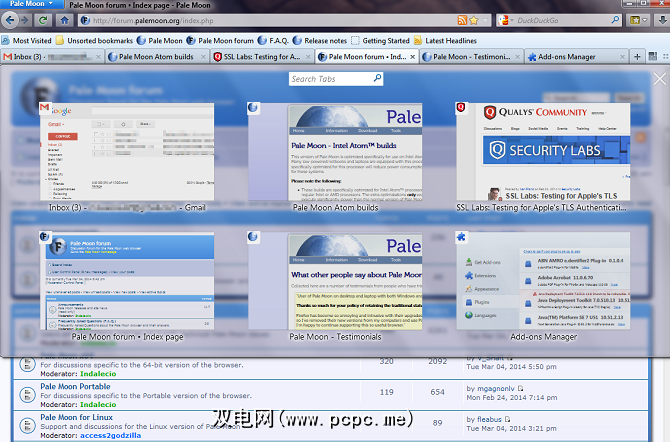
Task: Bookmark this page with the star icon
Action: pyautogui.click(x=473, y=20)
